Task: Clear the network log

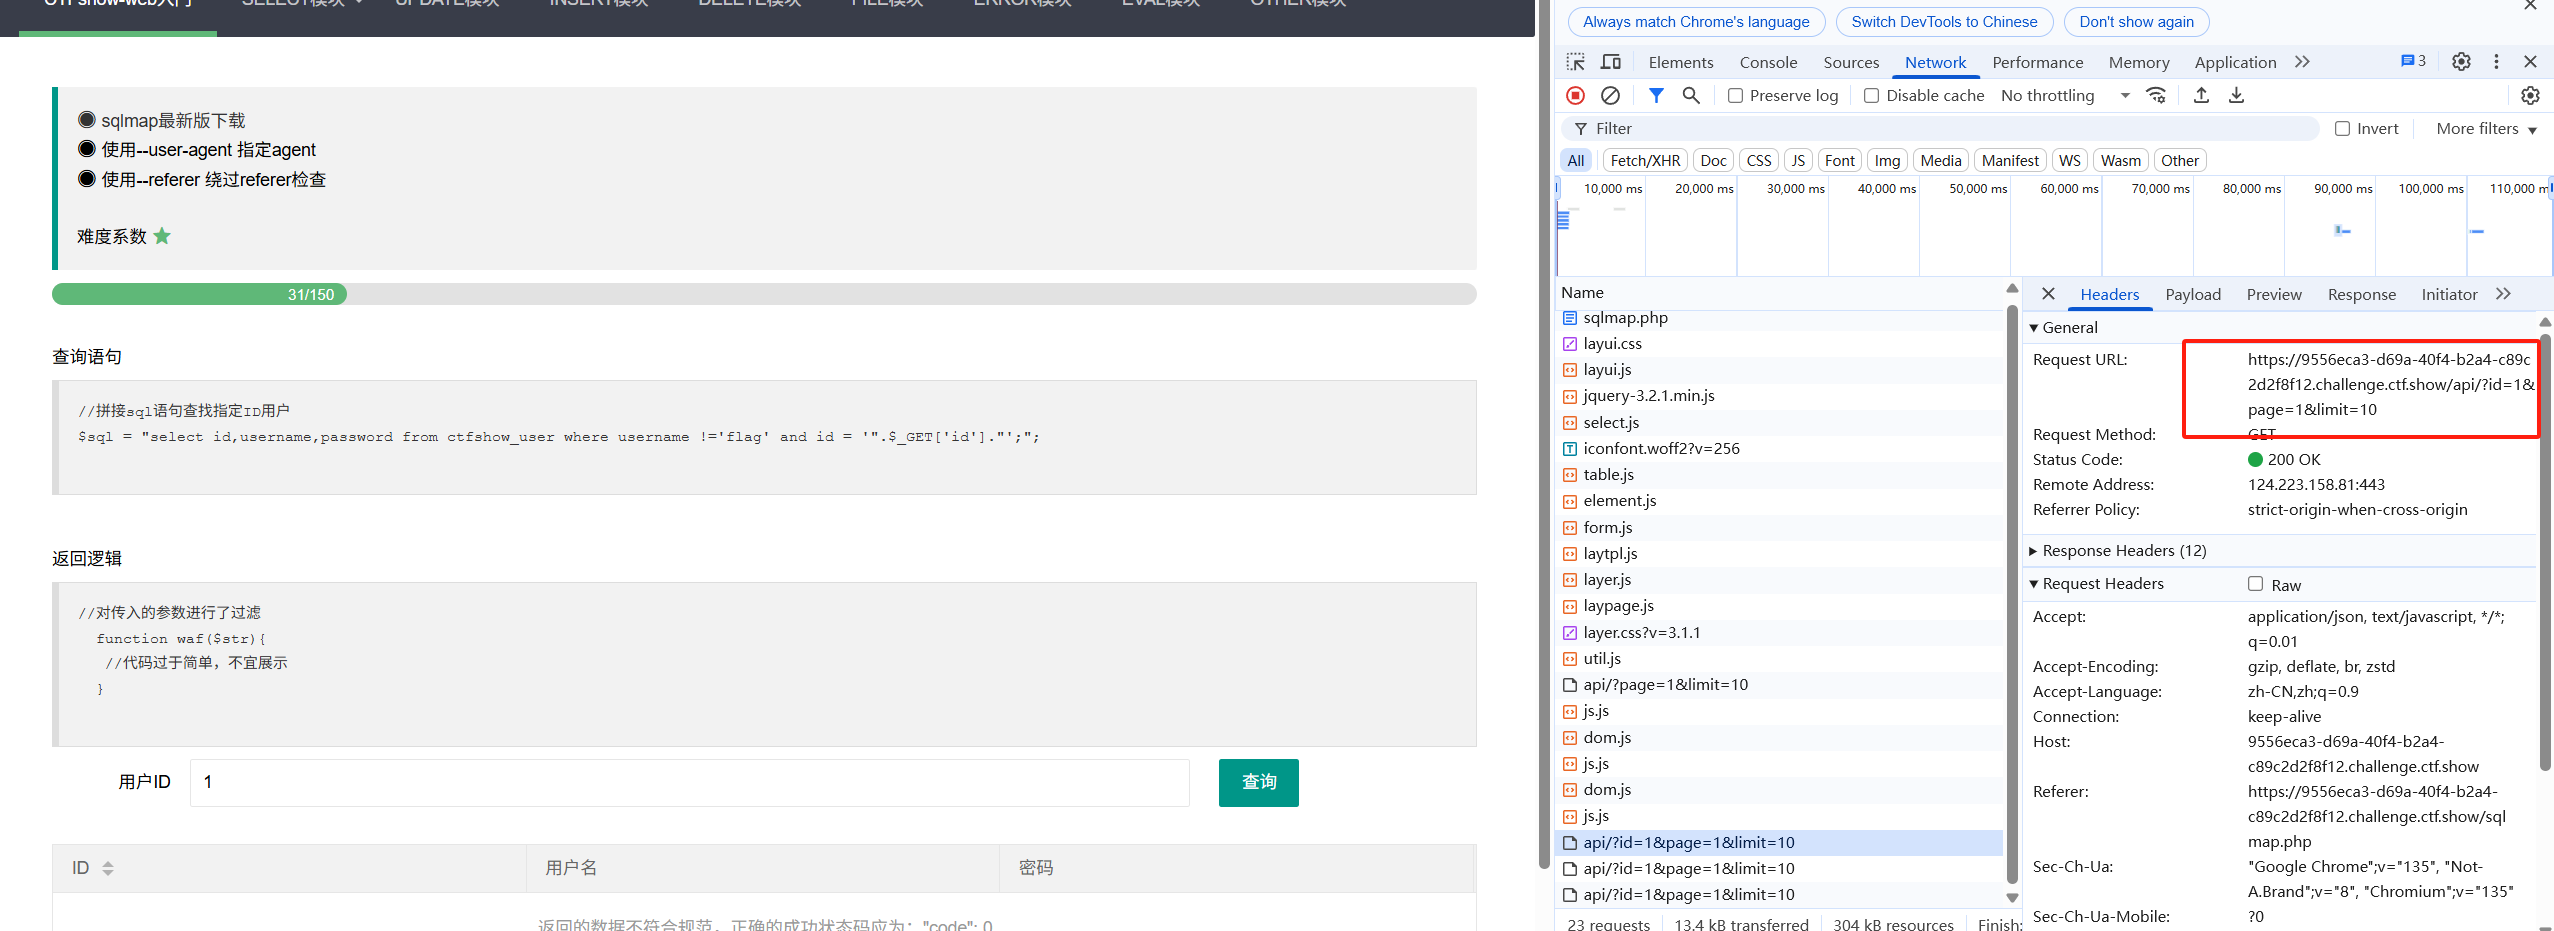Action: (x=1610, y=95)
